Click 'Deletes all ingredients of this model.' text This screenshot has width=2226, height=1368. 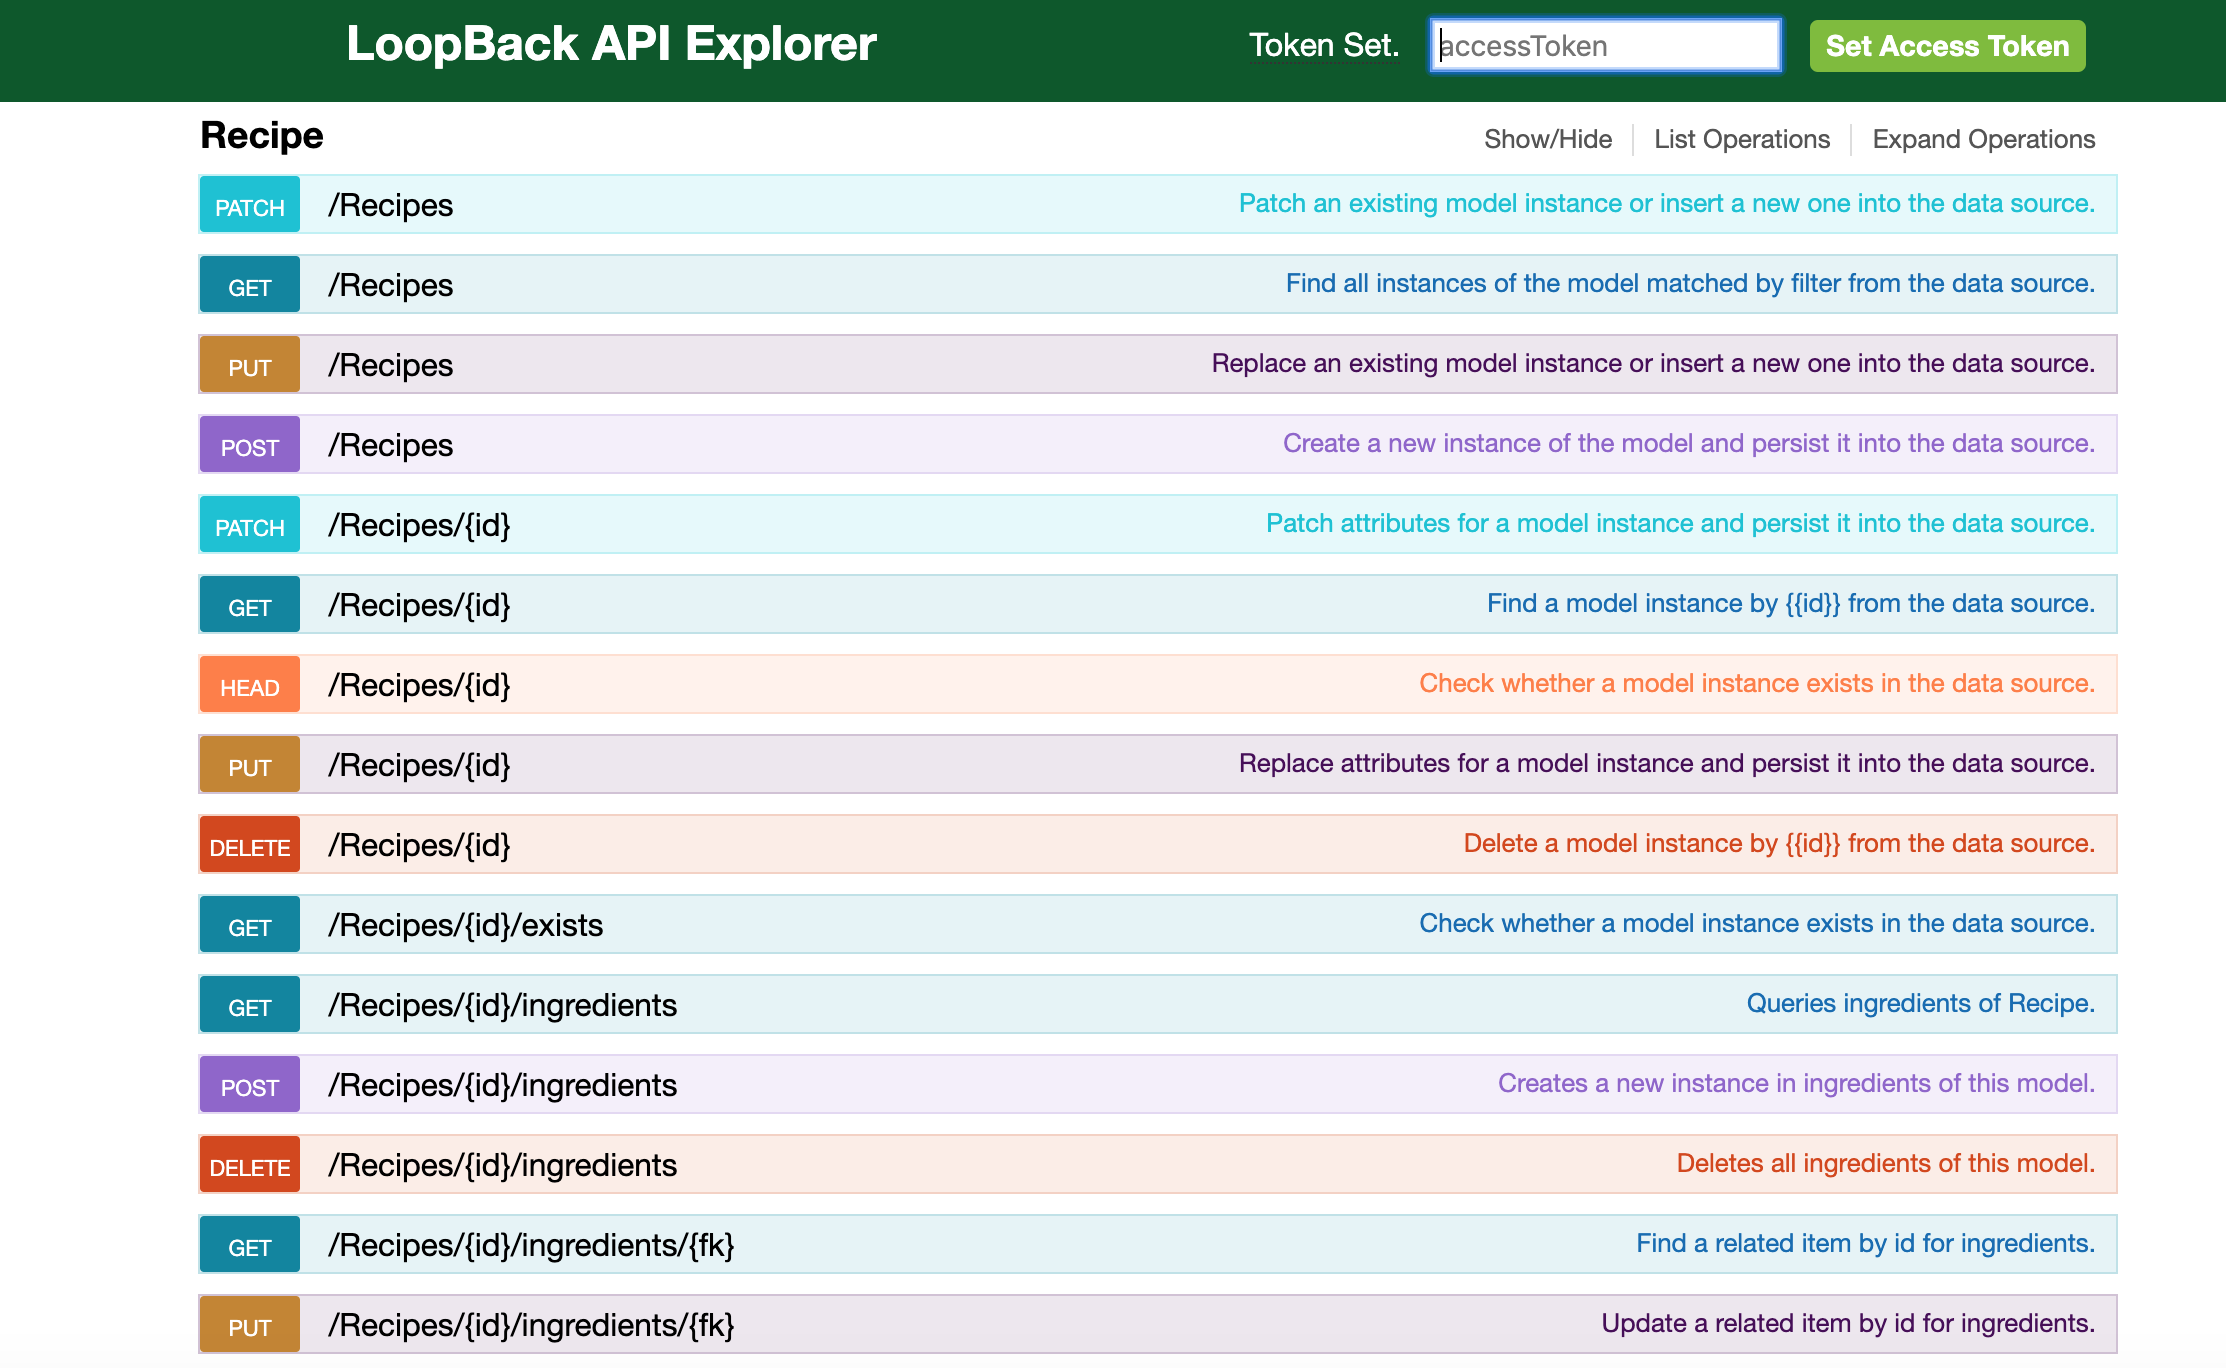[x=1885, y=1163]
